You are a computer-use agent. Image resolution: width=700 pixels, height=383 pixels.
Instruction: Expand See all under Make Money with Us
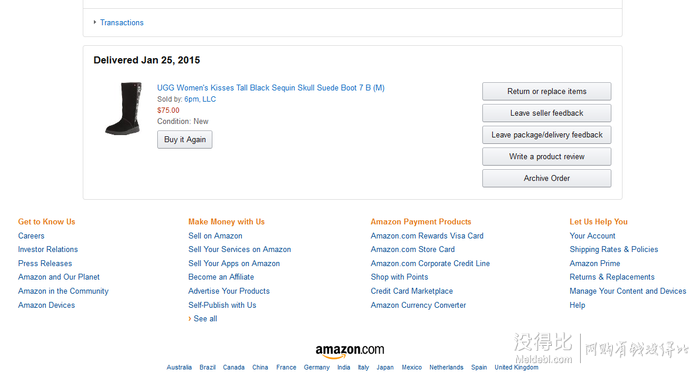pyautogui.click(x=205, y=319)
